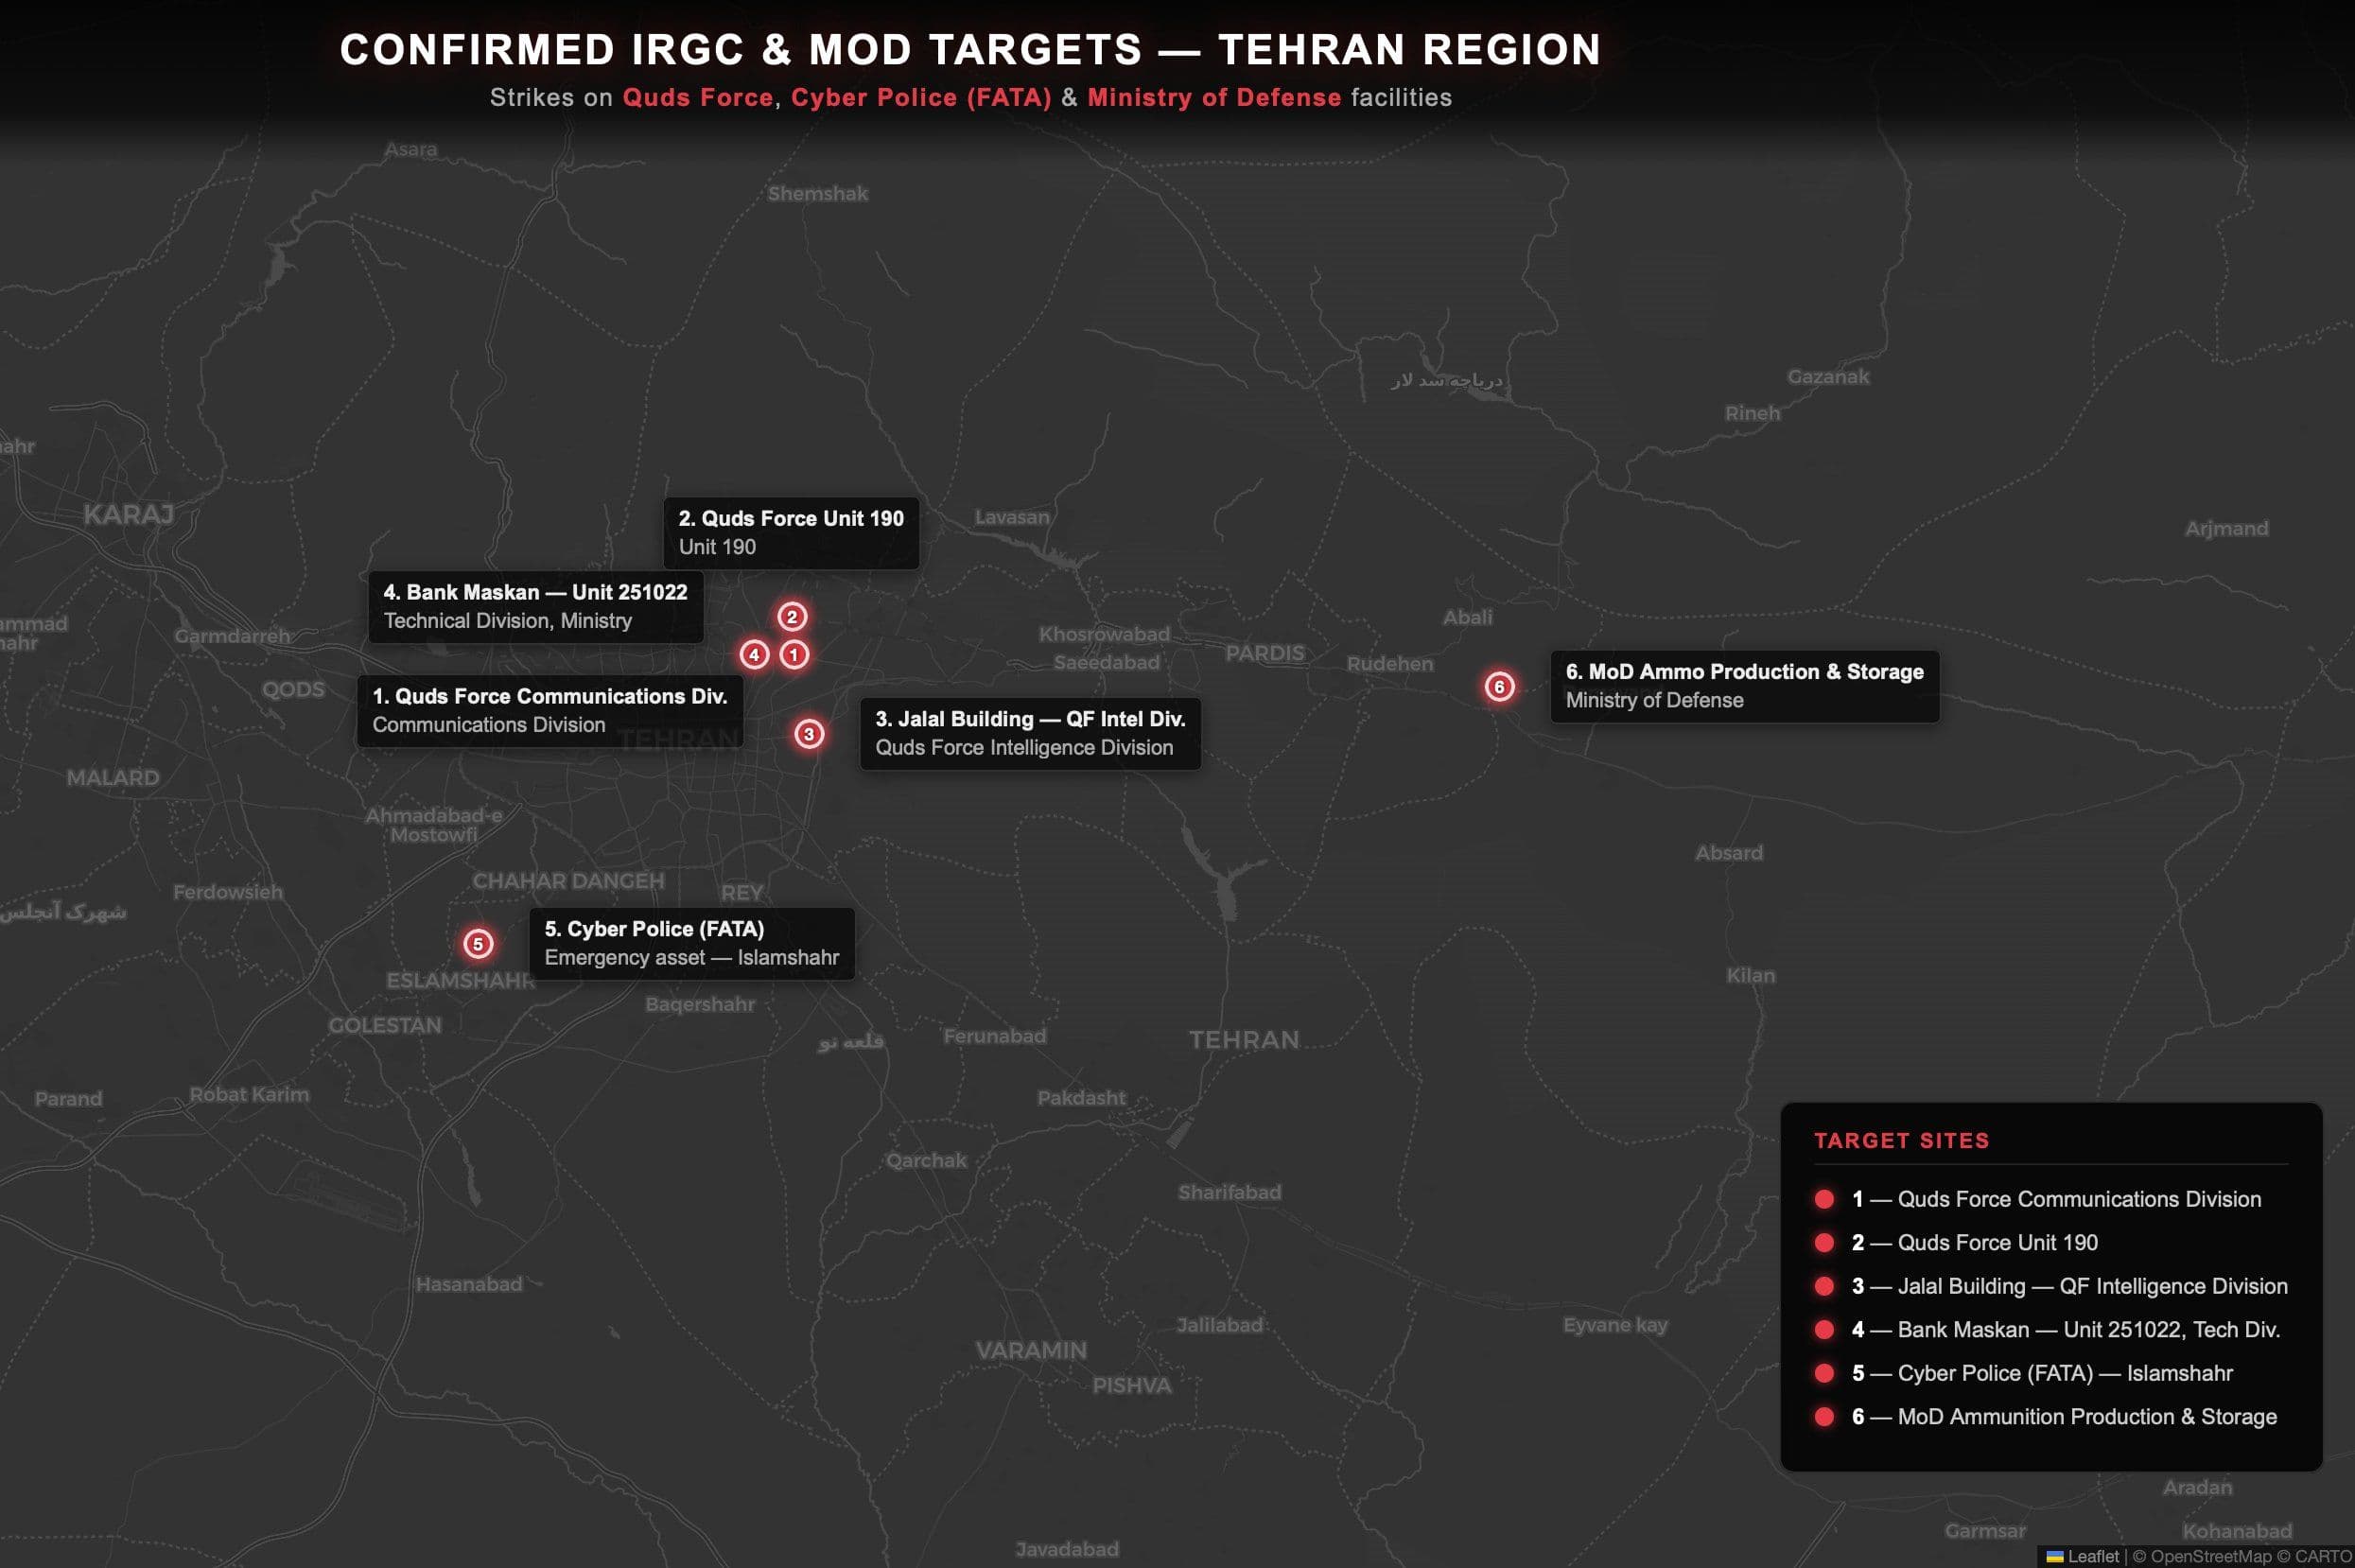Select legend text 'Jalal Building — QF Intelligence Division'
The image size is (2355, 1568).
(2092, 1286)
